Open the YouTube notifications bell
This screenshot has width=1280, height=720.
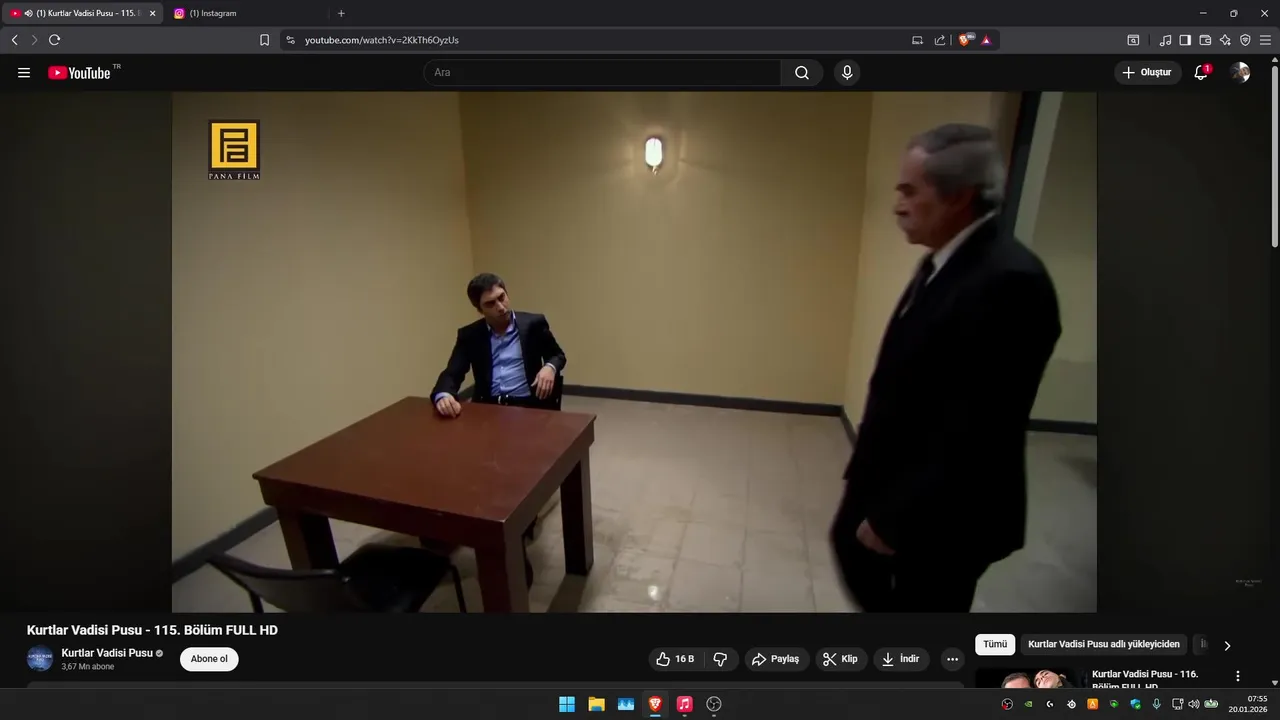pos(1201,73)
